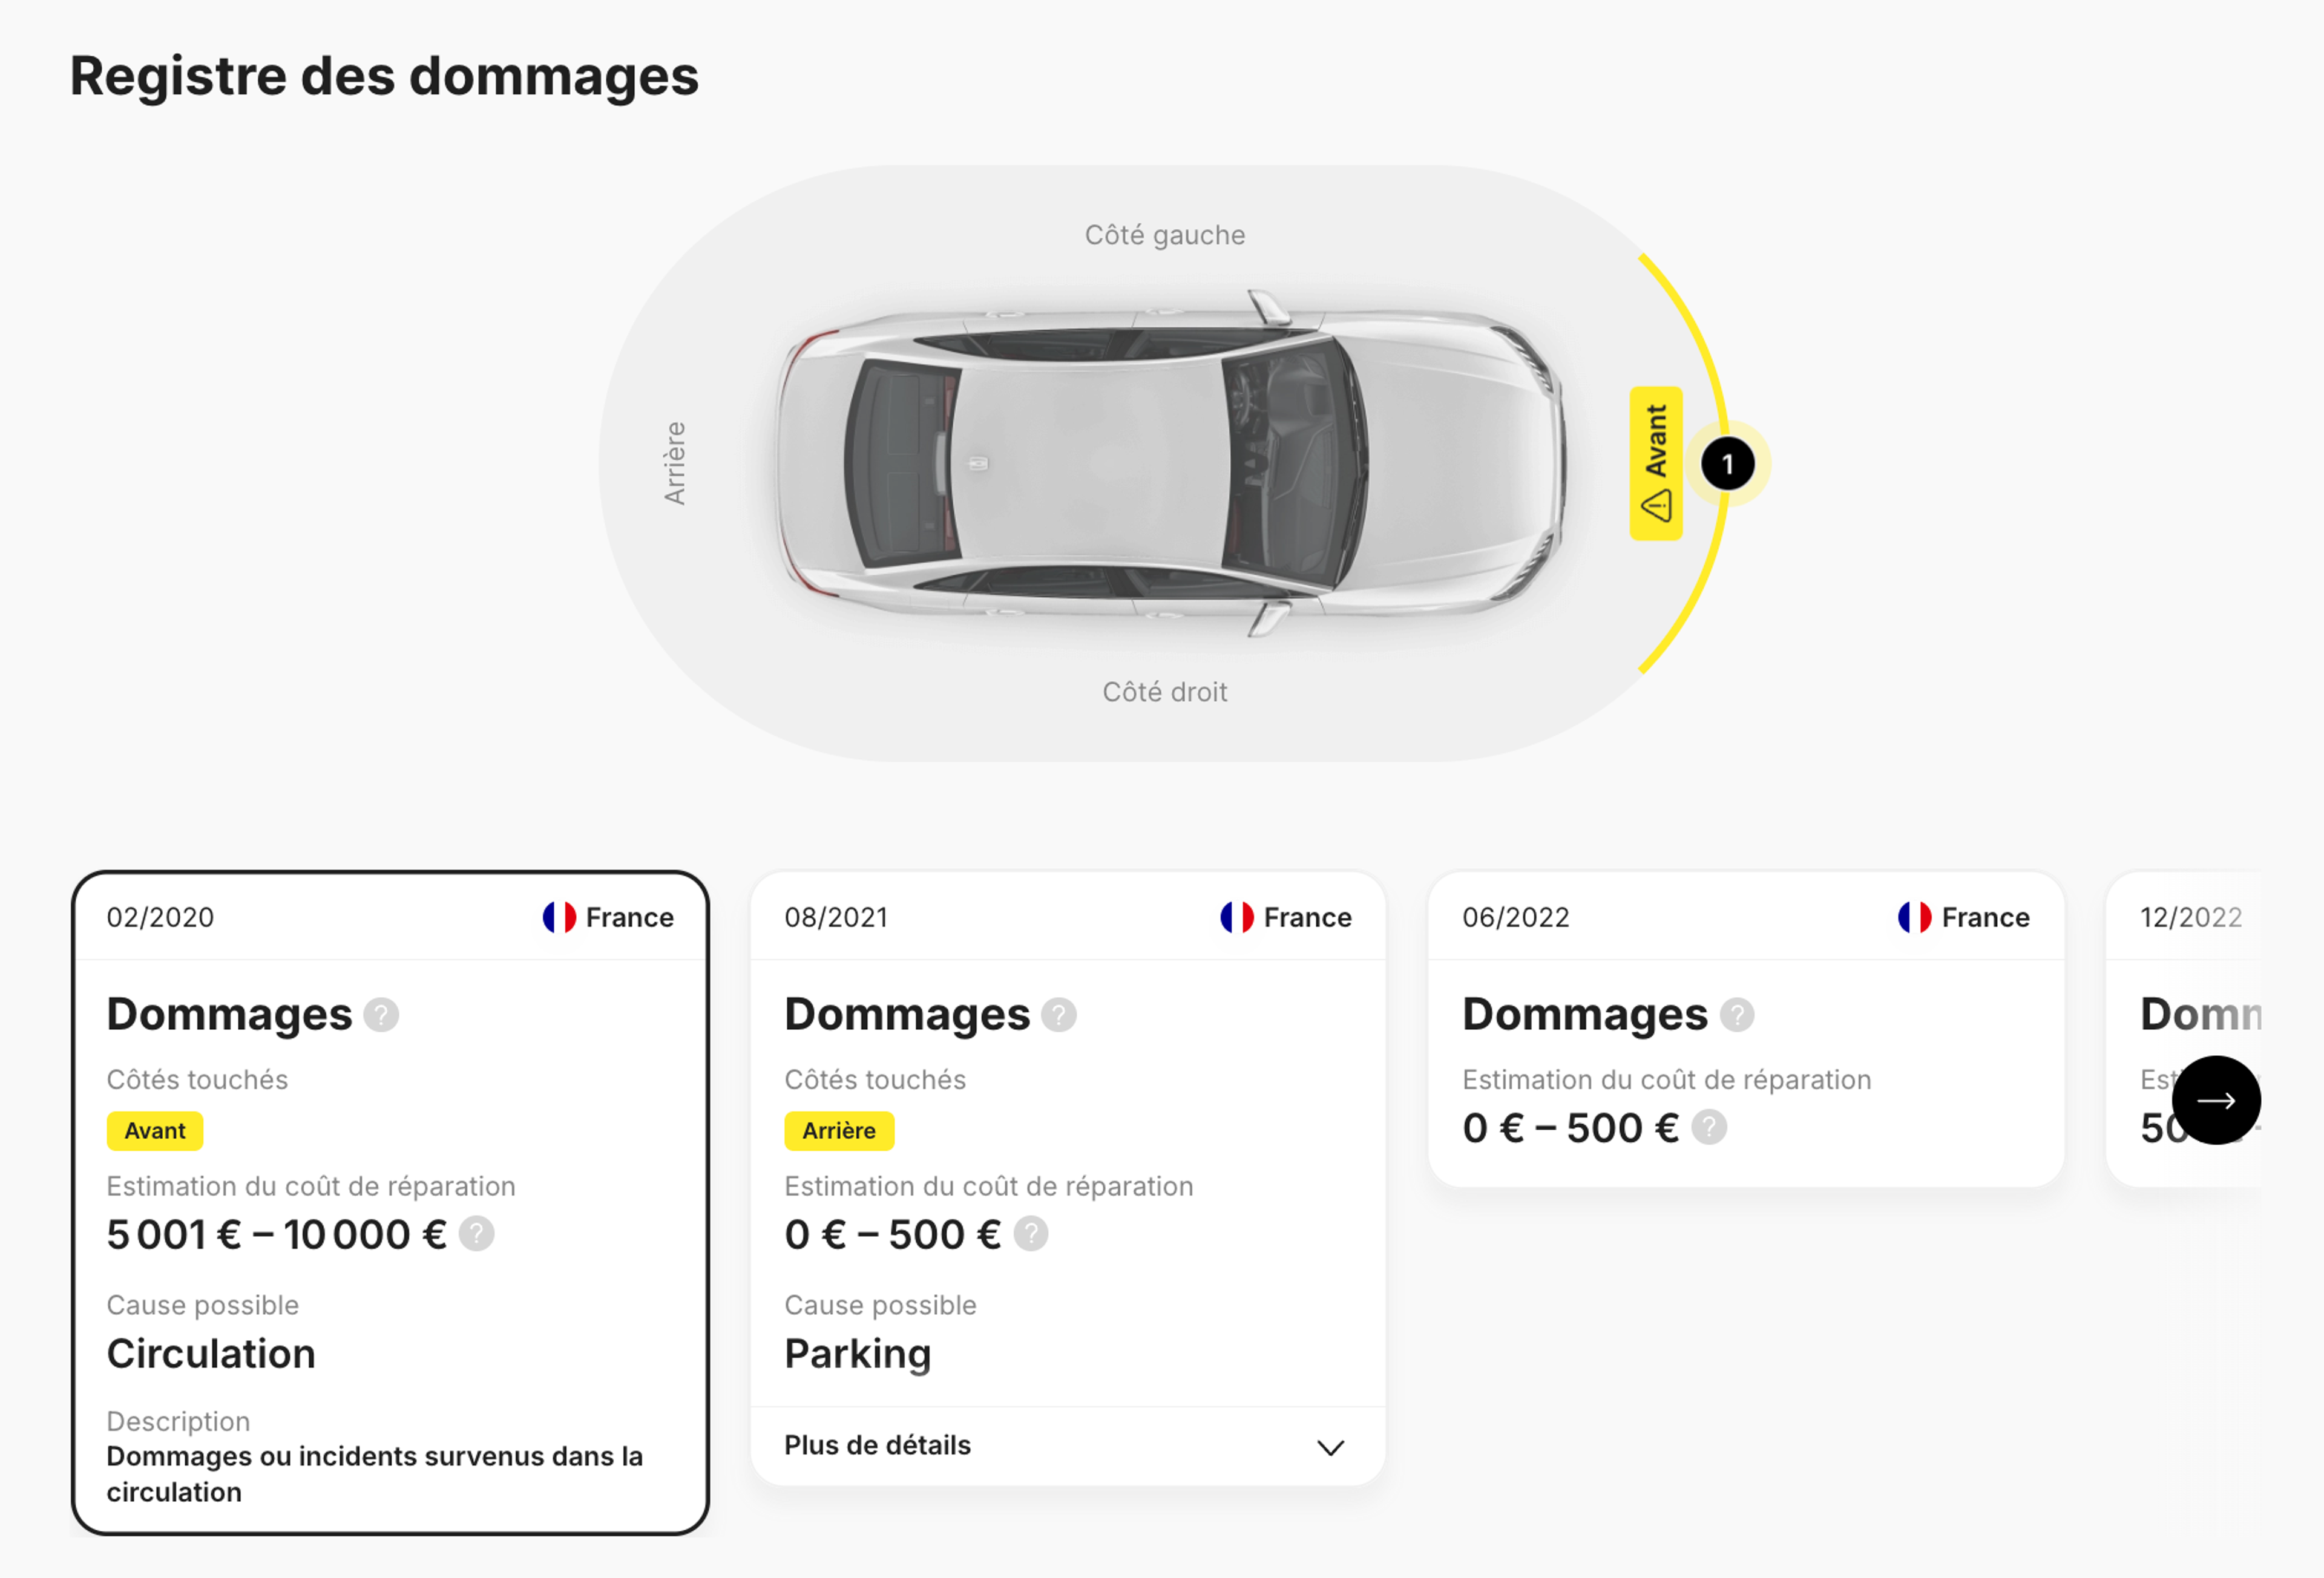Click the car top view illustration
Viewport: 2324px width, 1578px height.
pos(1160,460)
